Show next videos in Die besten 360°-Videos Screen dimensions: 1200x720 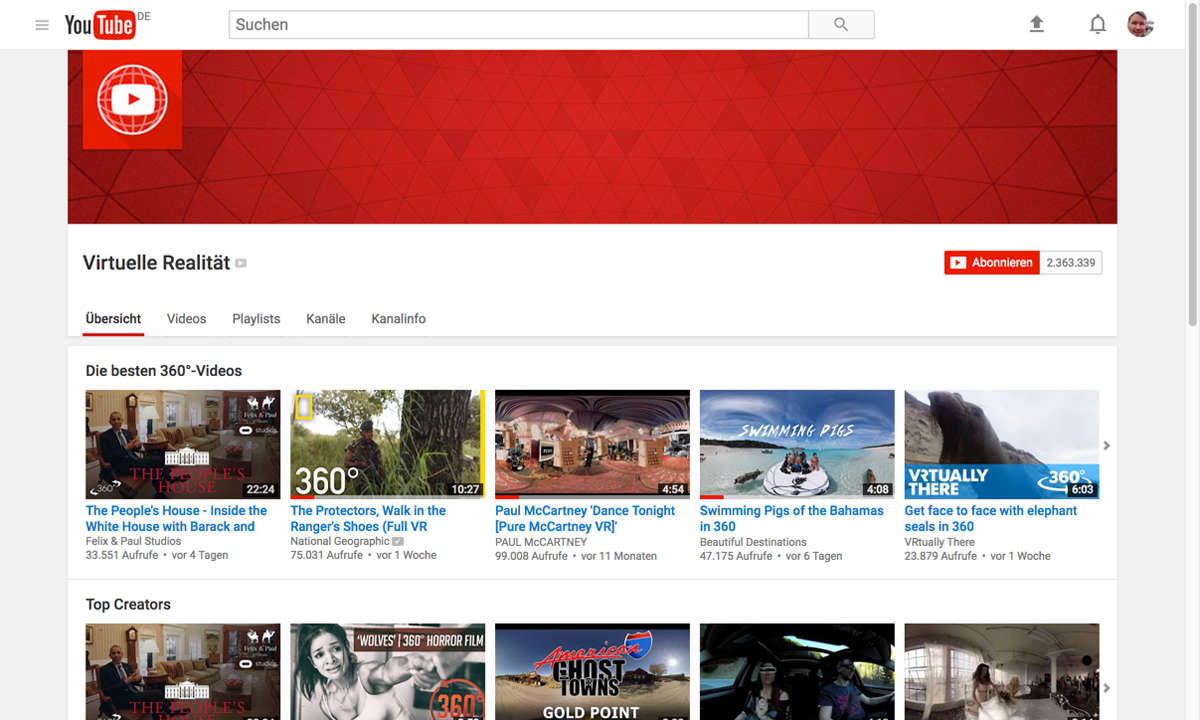1106,445
